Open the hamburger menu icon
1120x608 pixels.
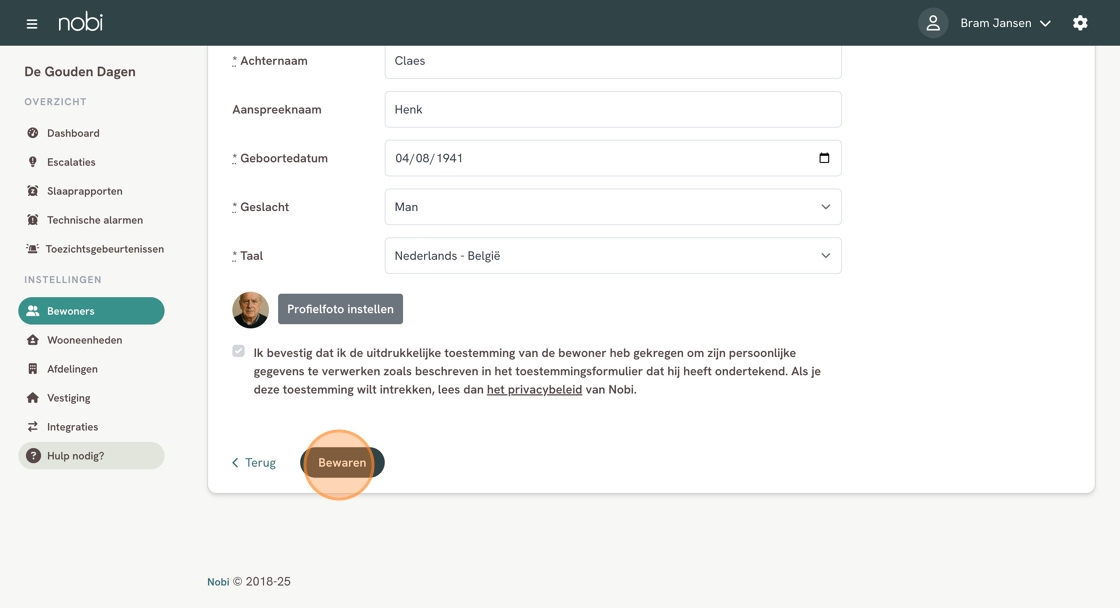tap(32, 23)
